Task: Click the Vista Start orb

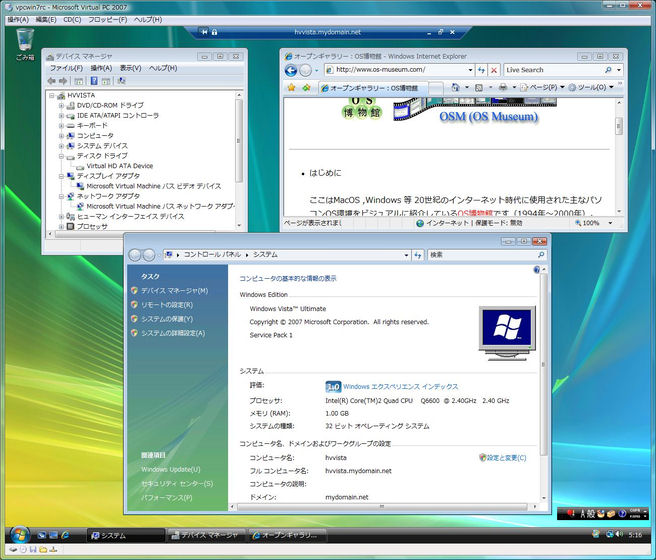Action: click(x=19, y=534)
